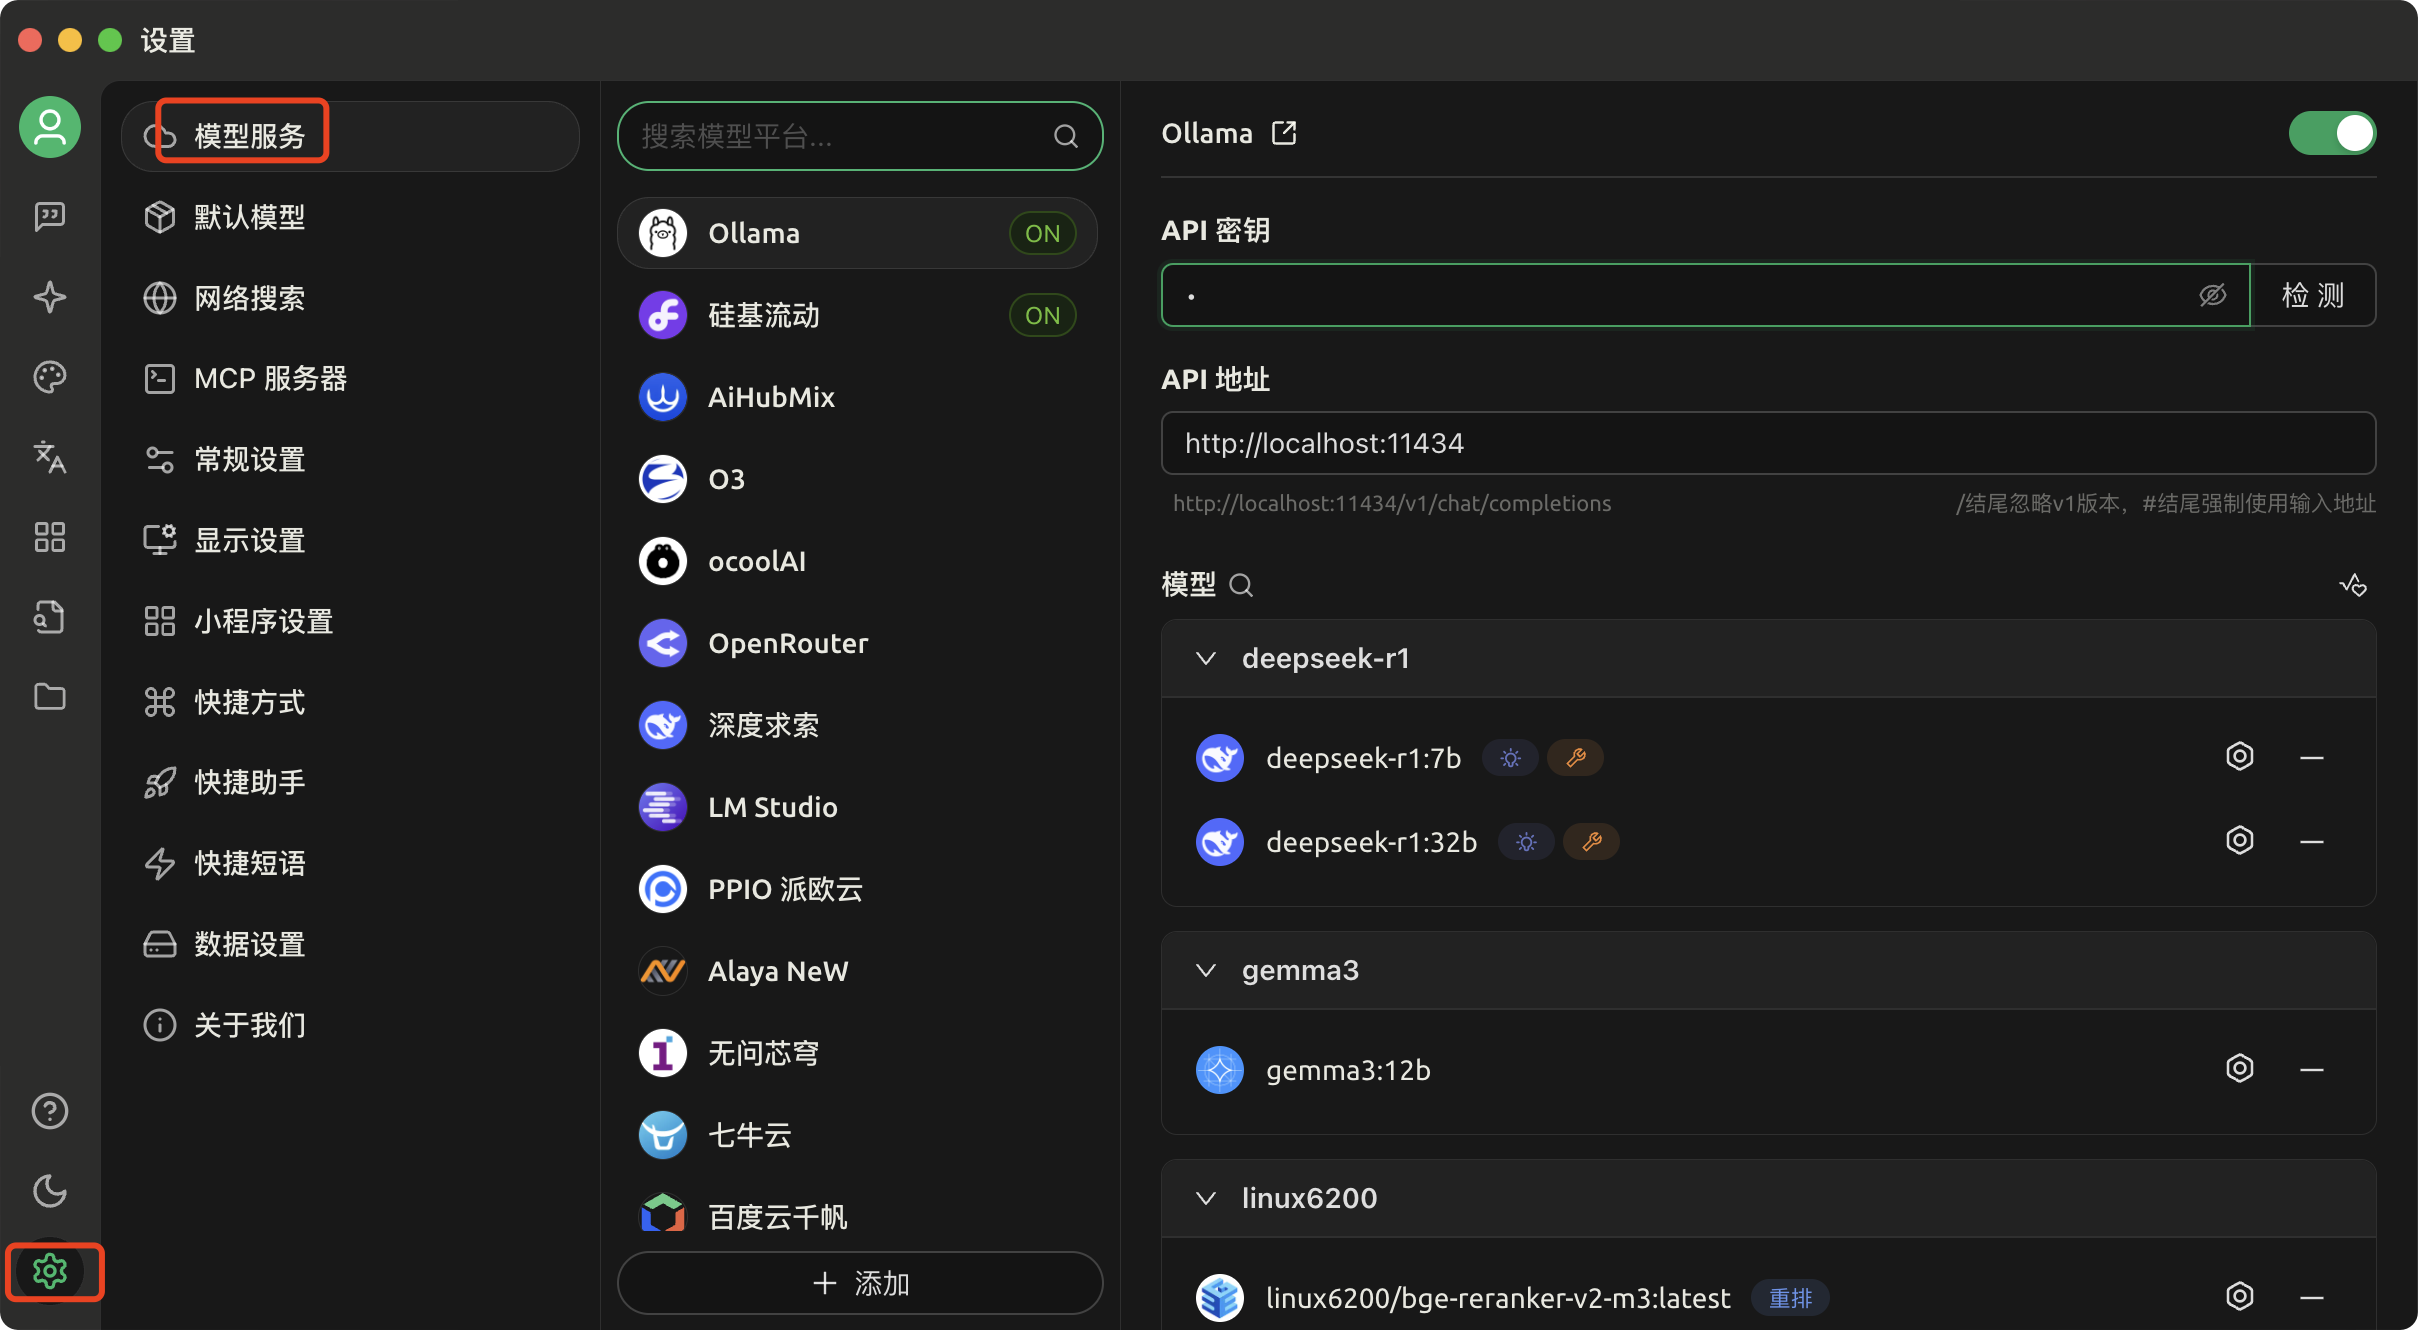Viewport: 2418px width, 1330px height.
Task: Open the help question mark icon
Action: pos(50,1111)
